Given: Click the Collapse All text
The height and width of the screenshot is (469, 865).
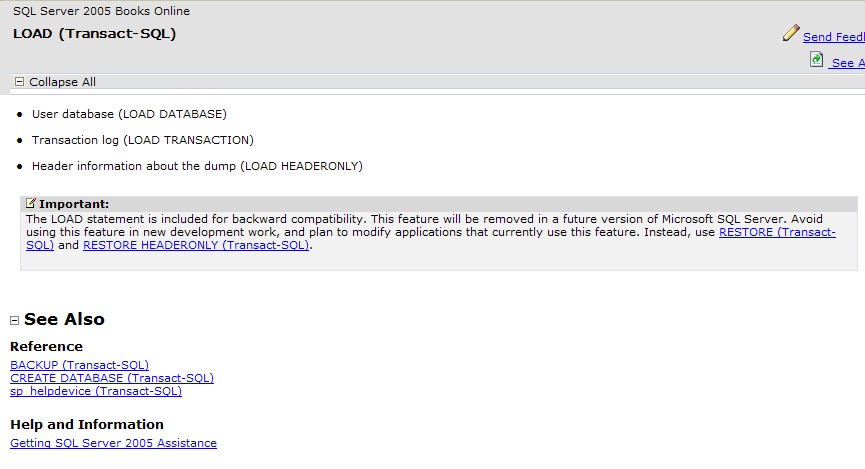Looking at the screenshot, I should coord(62,82).
